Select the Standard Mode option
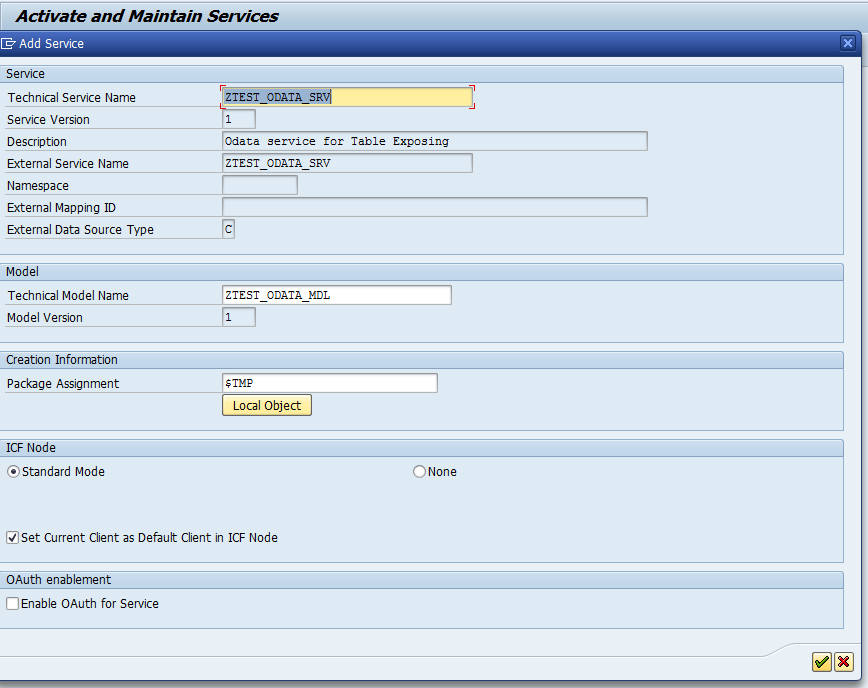Viewport: 868px width, 688px height. pyautogui.click(x=12, y=471)
